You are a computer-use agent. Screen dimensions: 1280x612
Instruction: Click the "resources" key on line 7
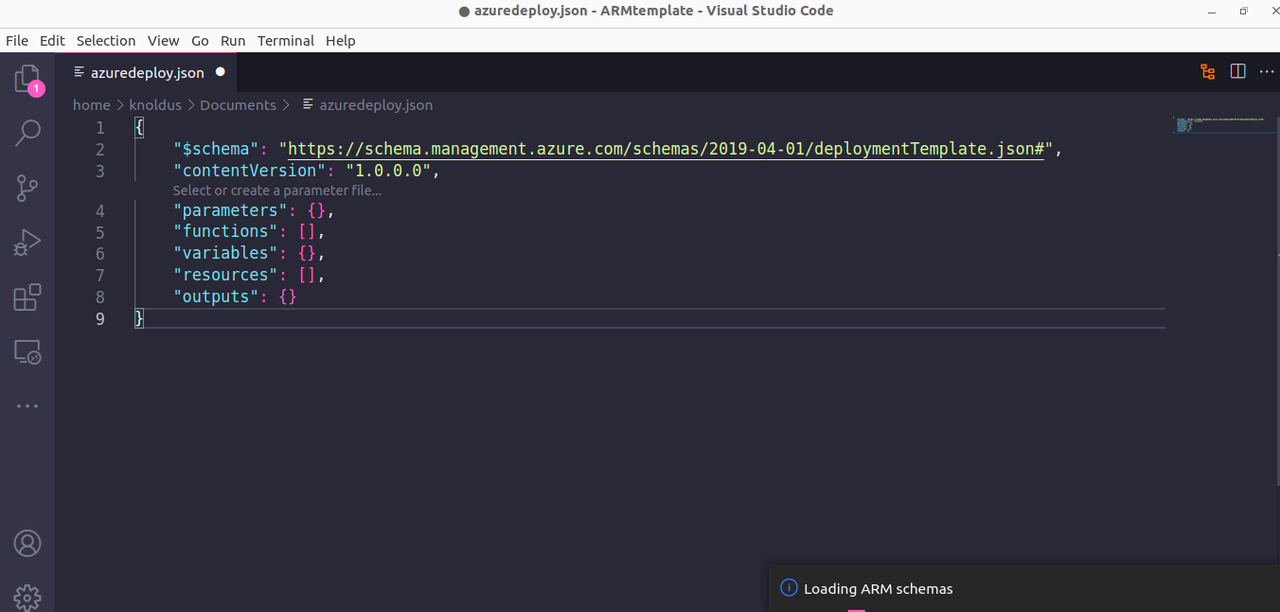pos(227,275)
